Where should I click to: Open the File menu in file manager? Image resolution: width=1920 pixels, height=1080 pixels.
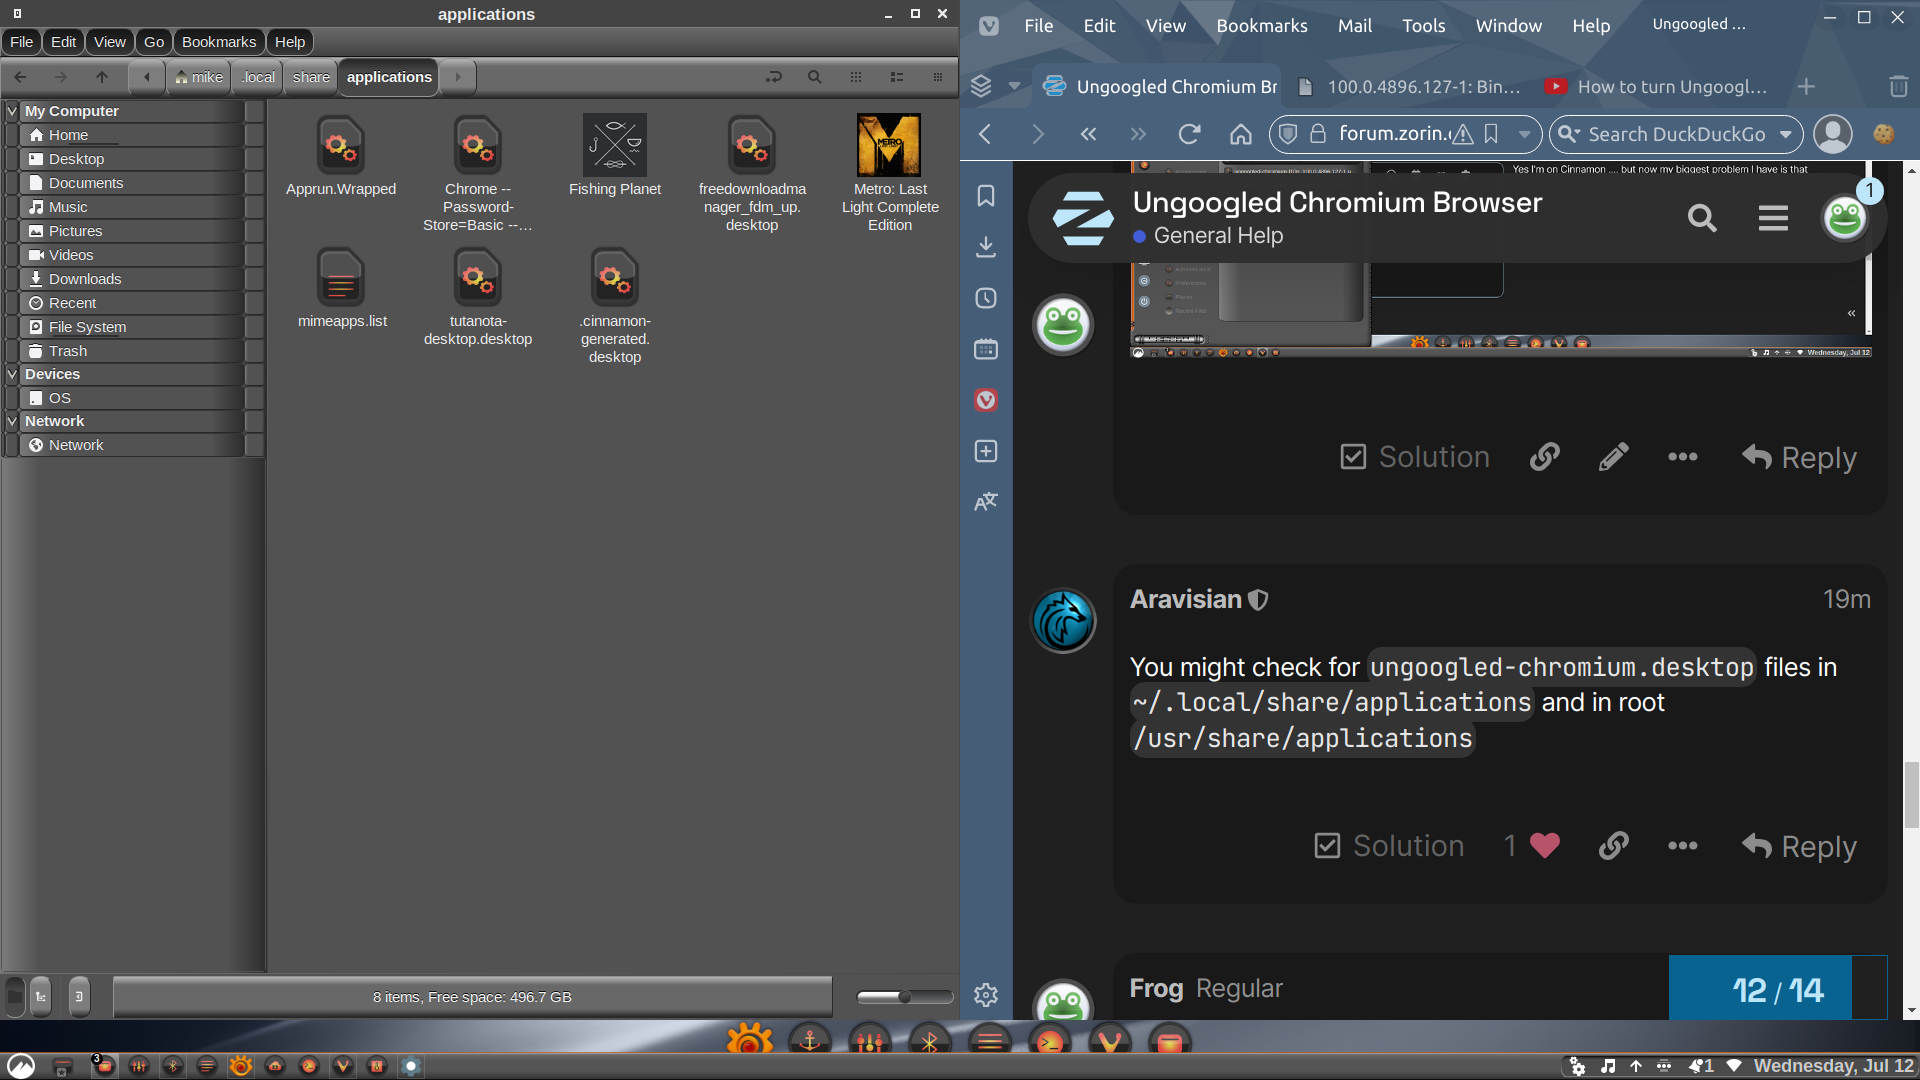[22, 42]
